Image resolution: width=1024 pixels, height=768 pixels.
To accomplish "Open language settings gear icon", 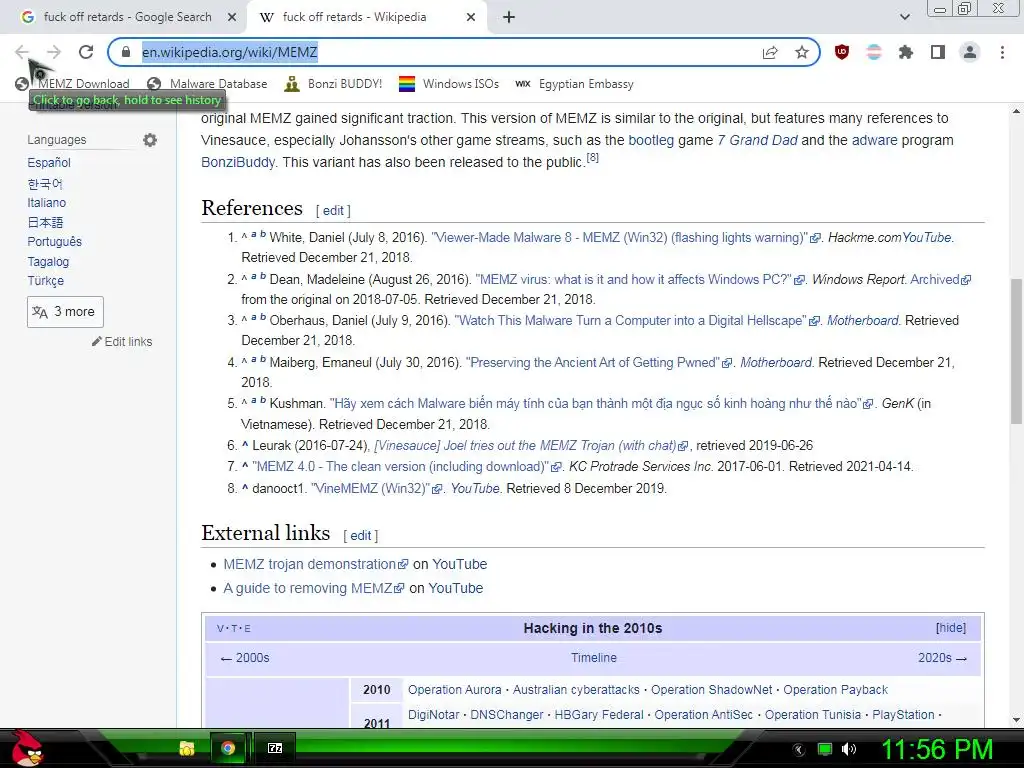I will pos(150,140).
